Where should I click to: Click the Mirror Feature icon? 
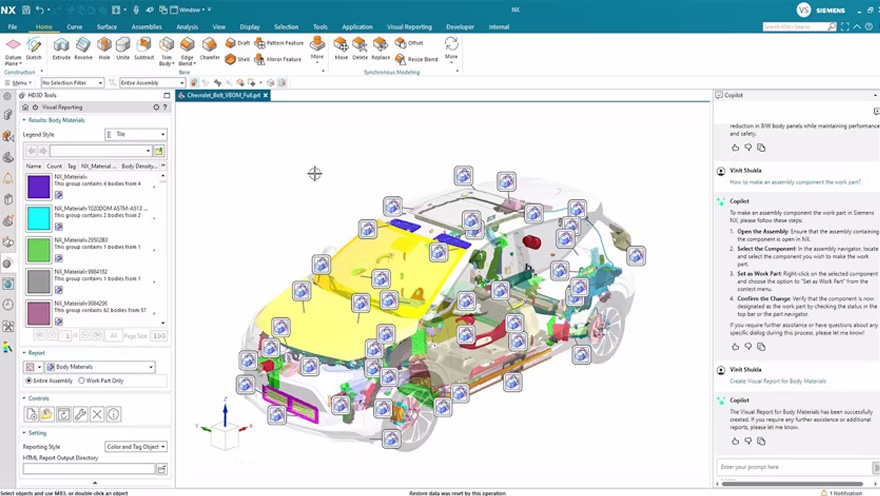(260, 59)
